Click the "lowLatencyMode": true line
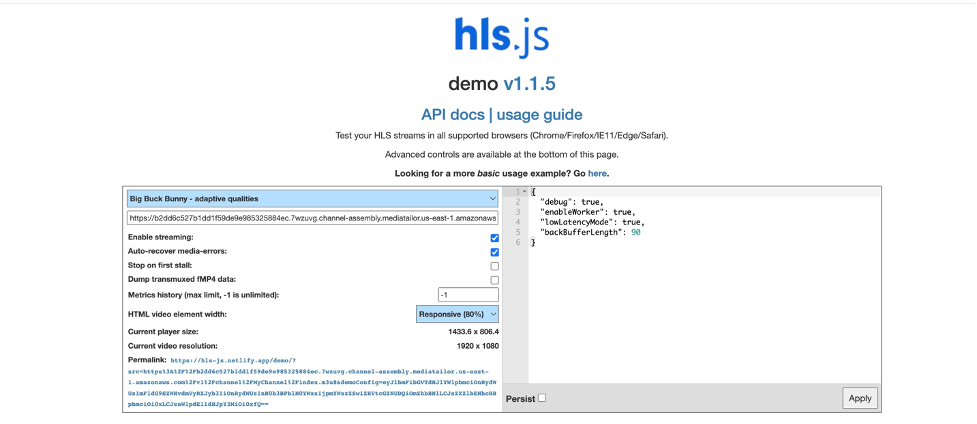977x424 pixels. click(593, 222)
